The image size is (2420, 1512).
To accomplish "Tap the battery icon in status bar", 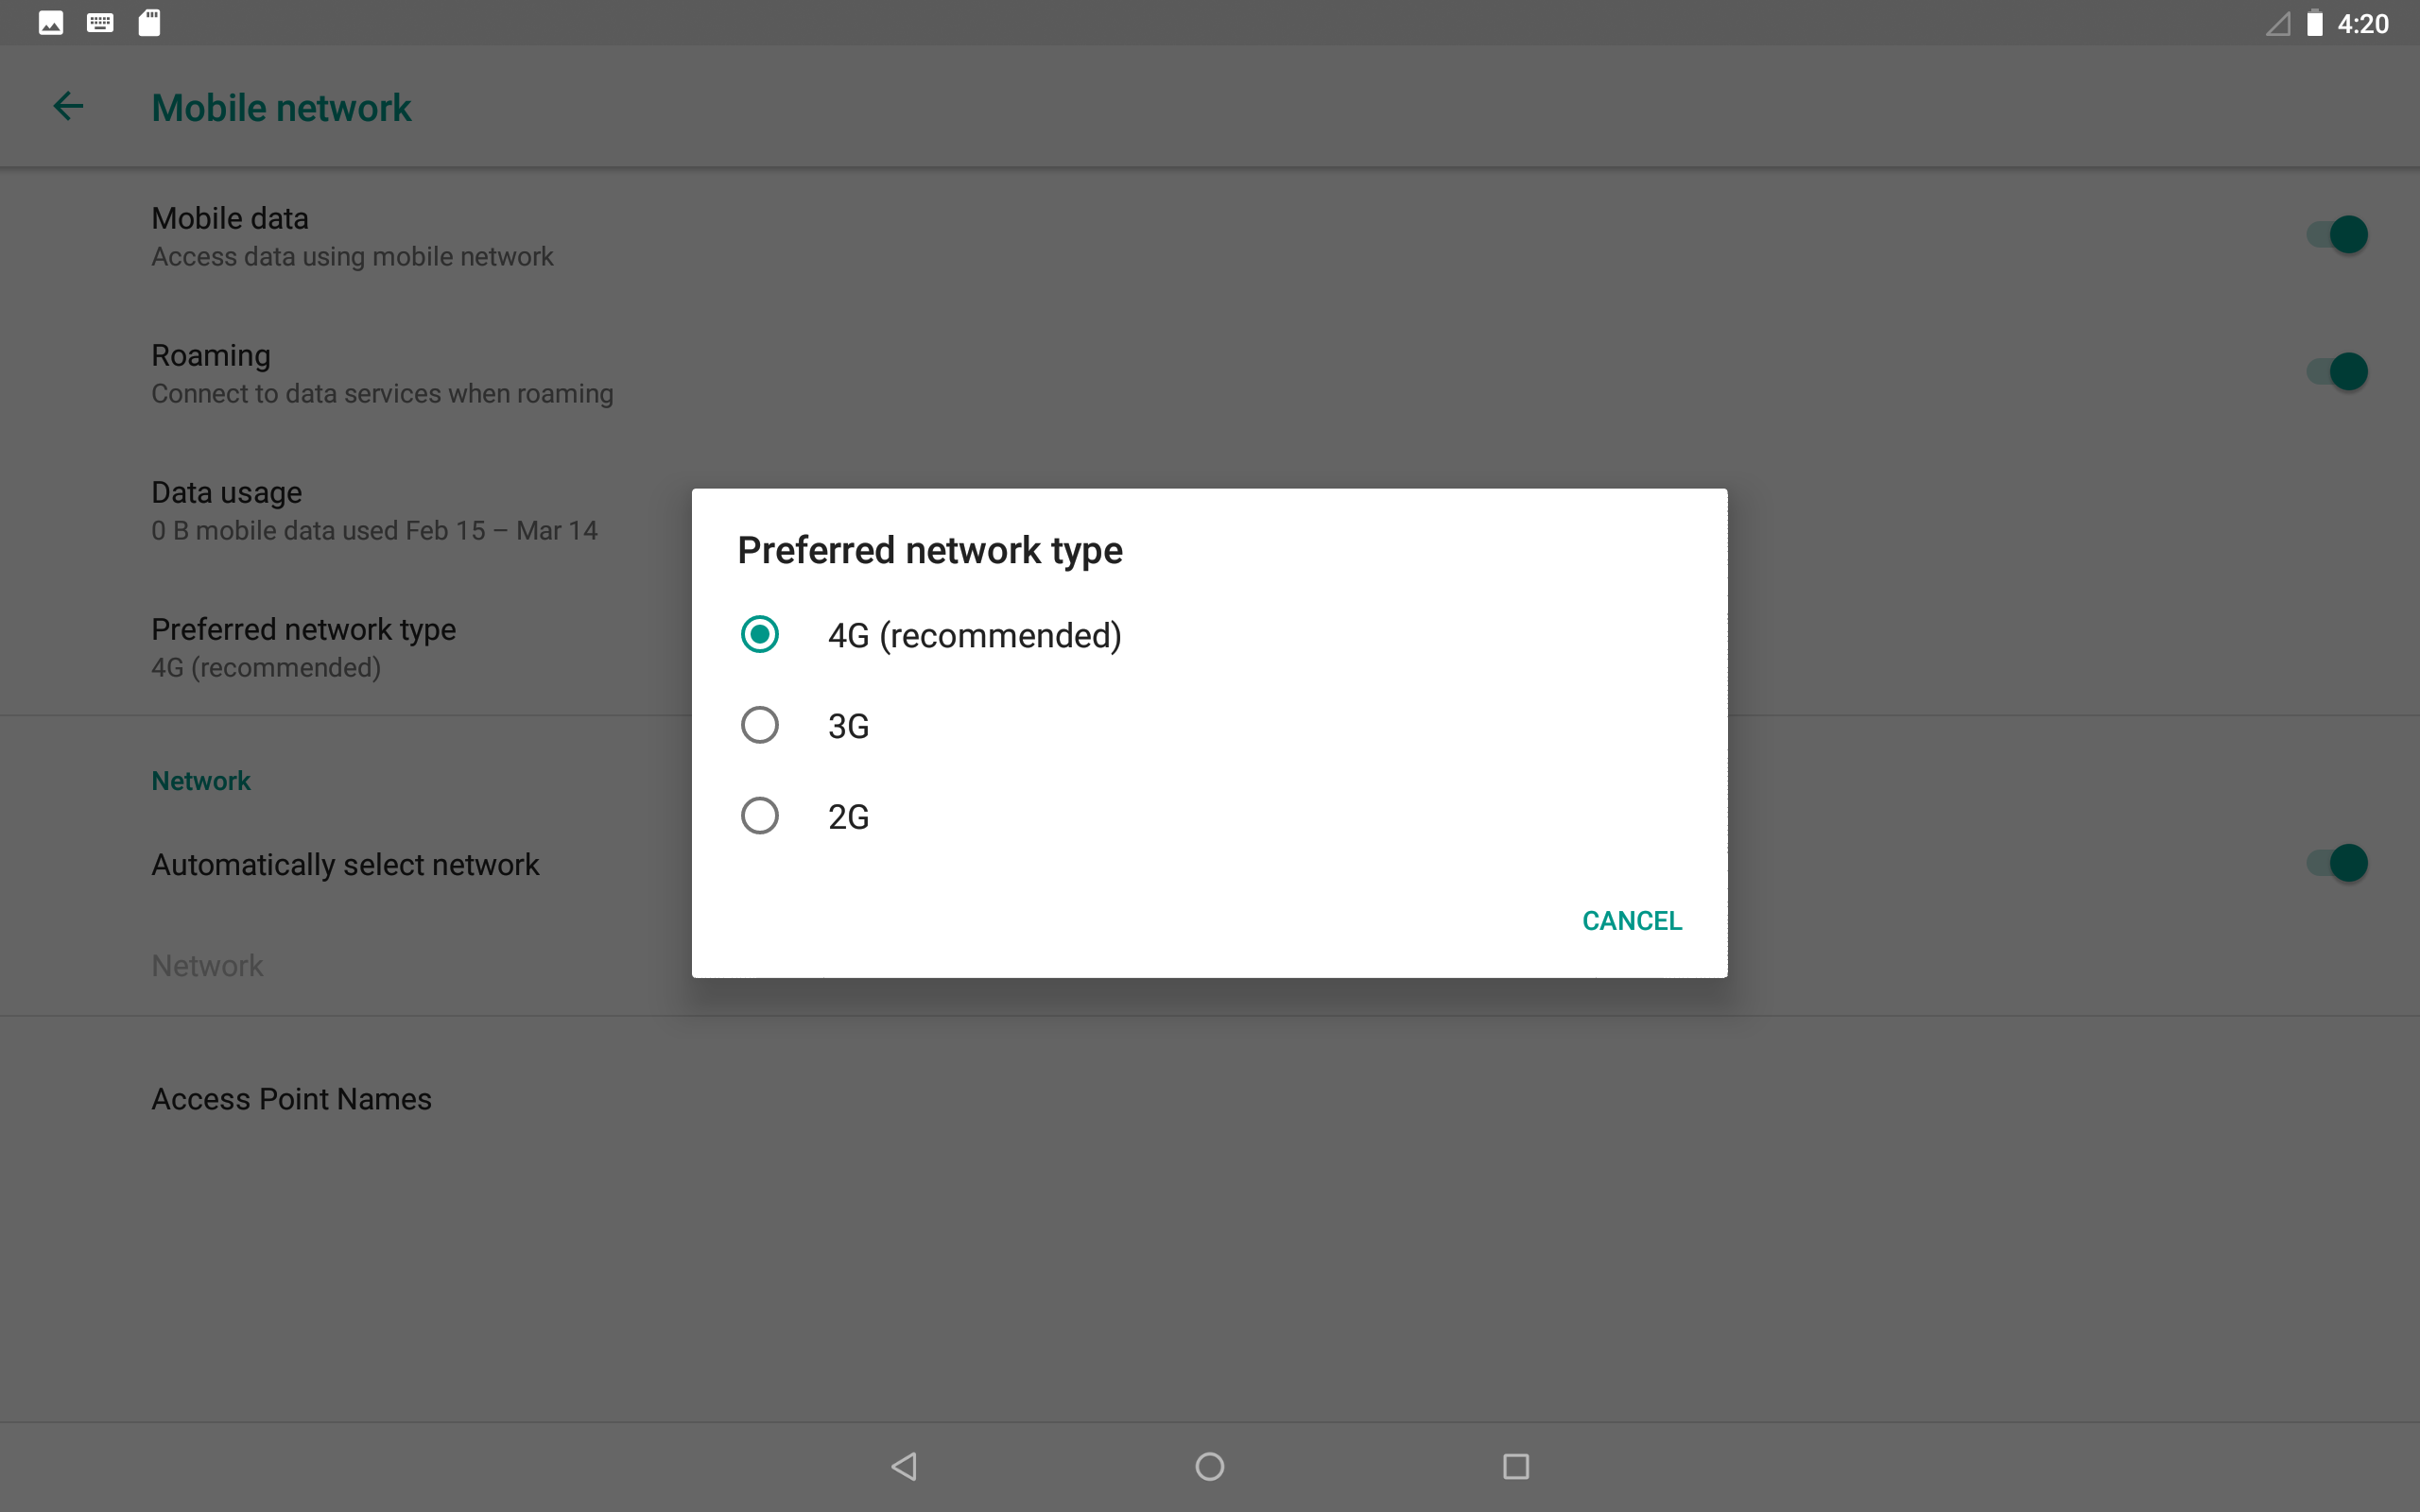I will (2314, 23).
